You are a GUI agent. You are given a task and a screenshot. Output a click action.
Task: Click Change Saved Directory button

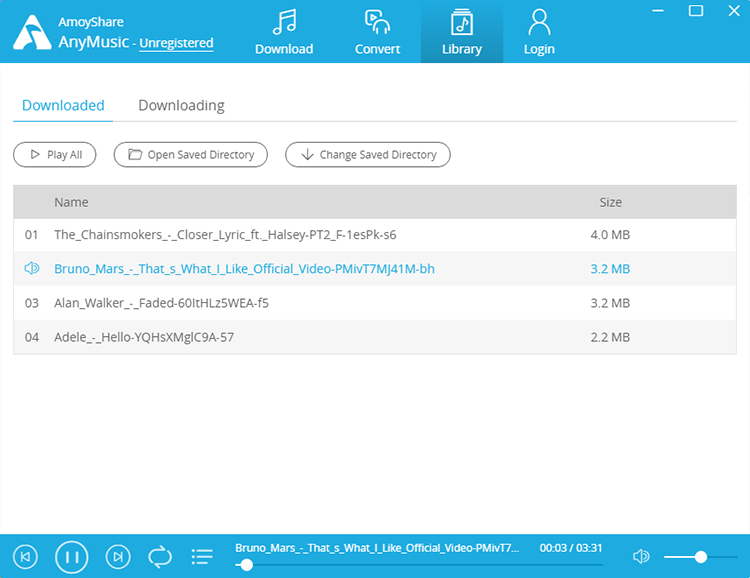368,155
